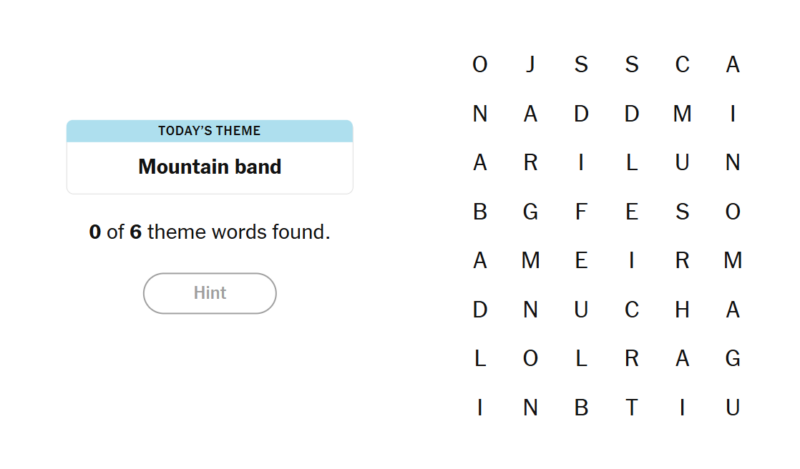
Task: Select the letter C in the top row
Action: point(682,65)
